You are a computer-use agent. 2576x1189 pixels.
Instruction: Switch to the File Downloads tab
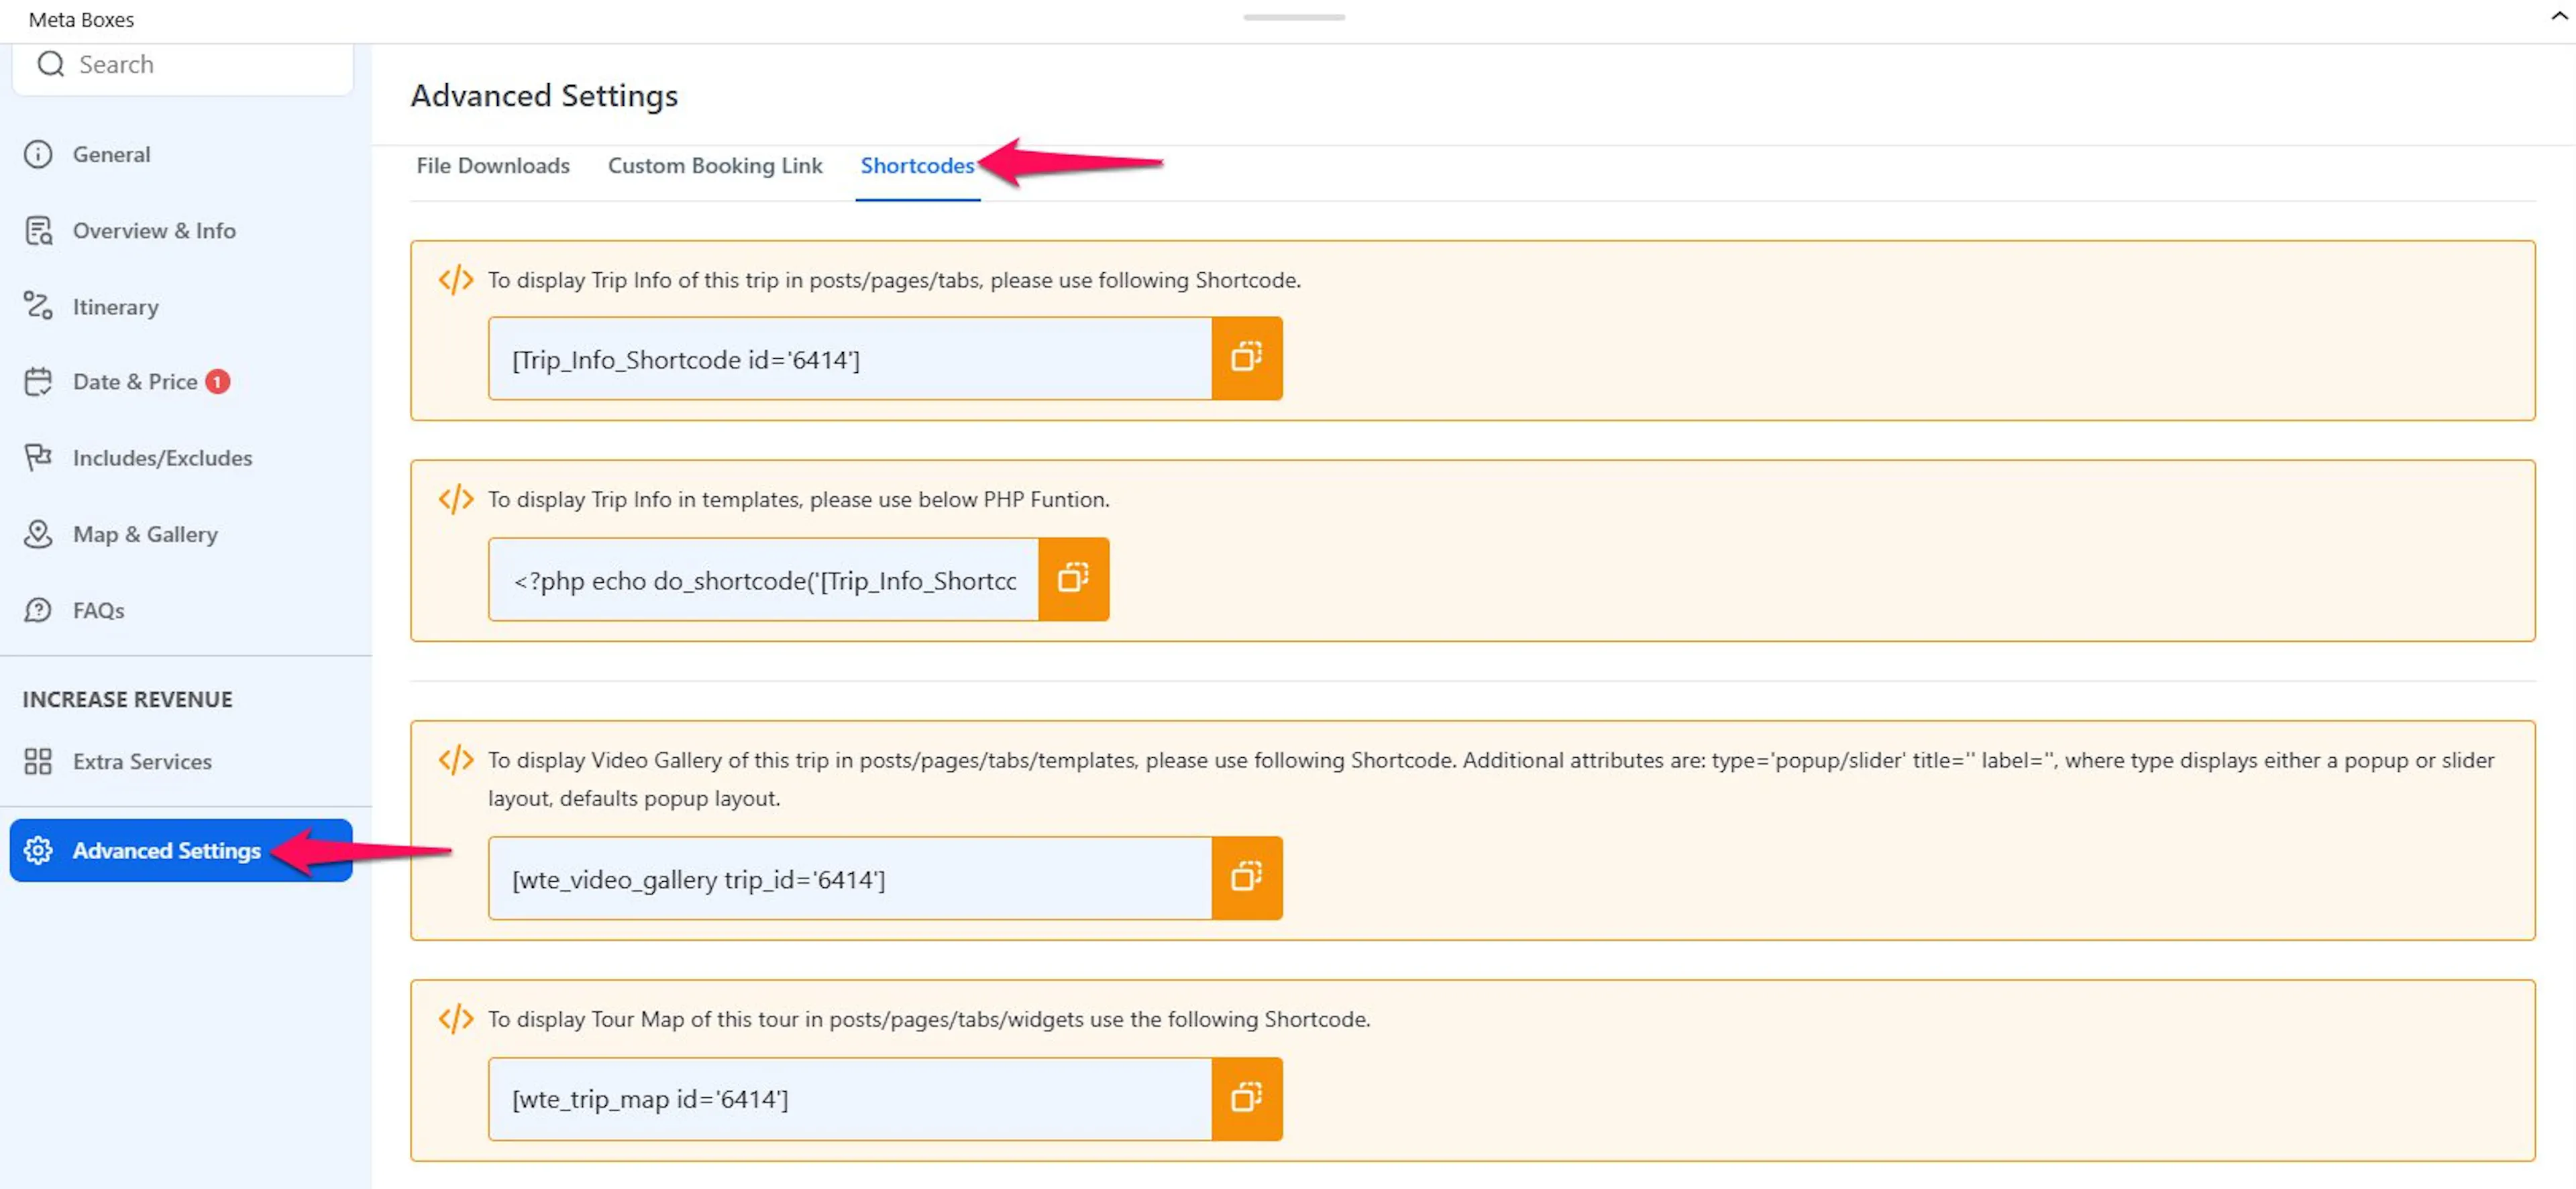(493, 166)
